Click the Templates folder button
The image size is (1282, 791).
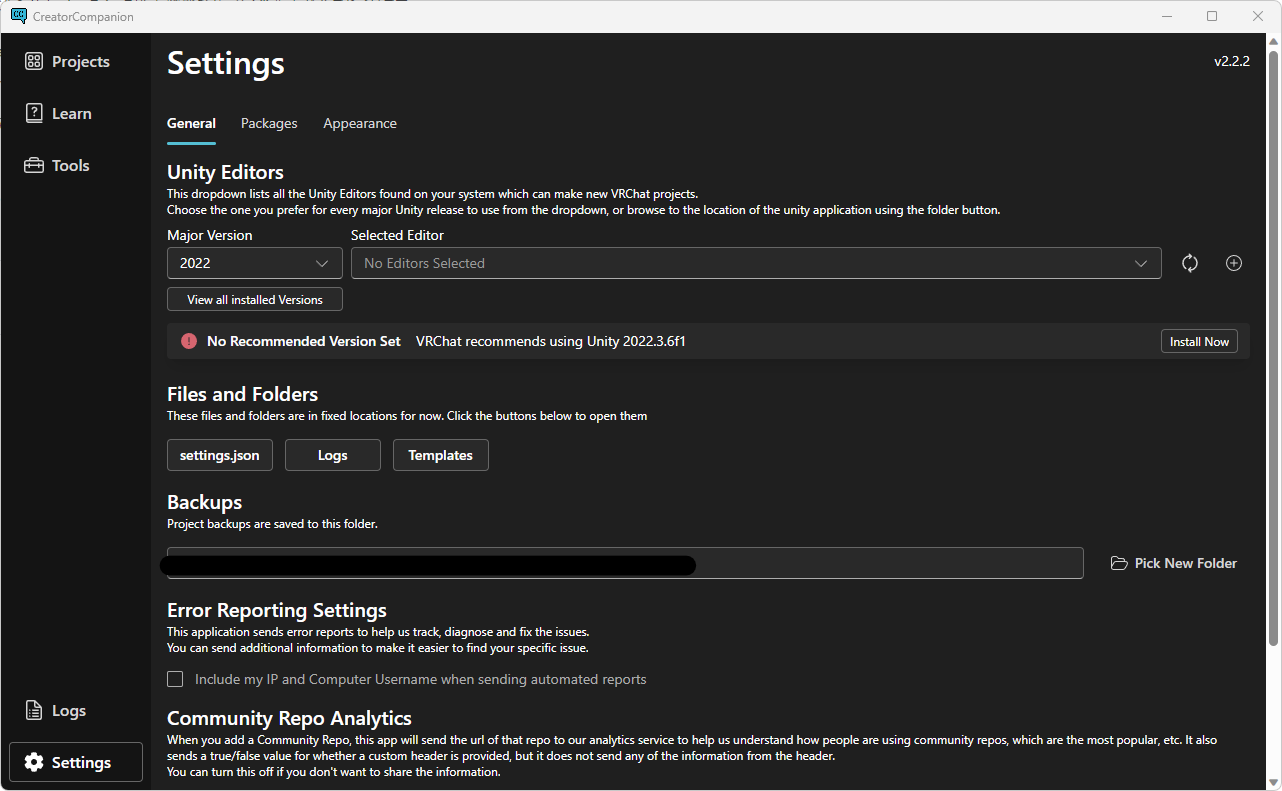[440, 455]
